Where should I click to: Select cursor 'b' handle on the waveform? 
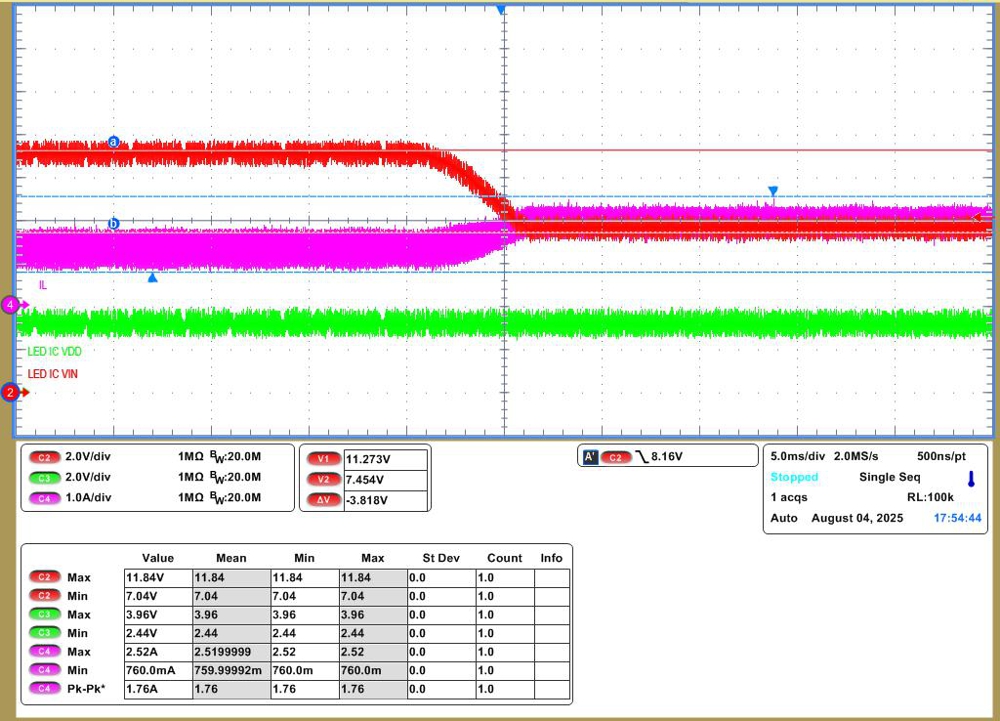click(113, 223)
